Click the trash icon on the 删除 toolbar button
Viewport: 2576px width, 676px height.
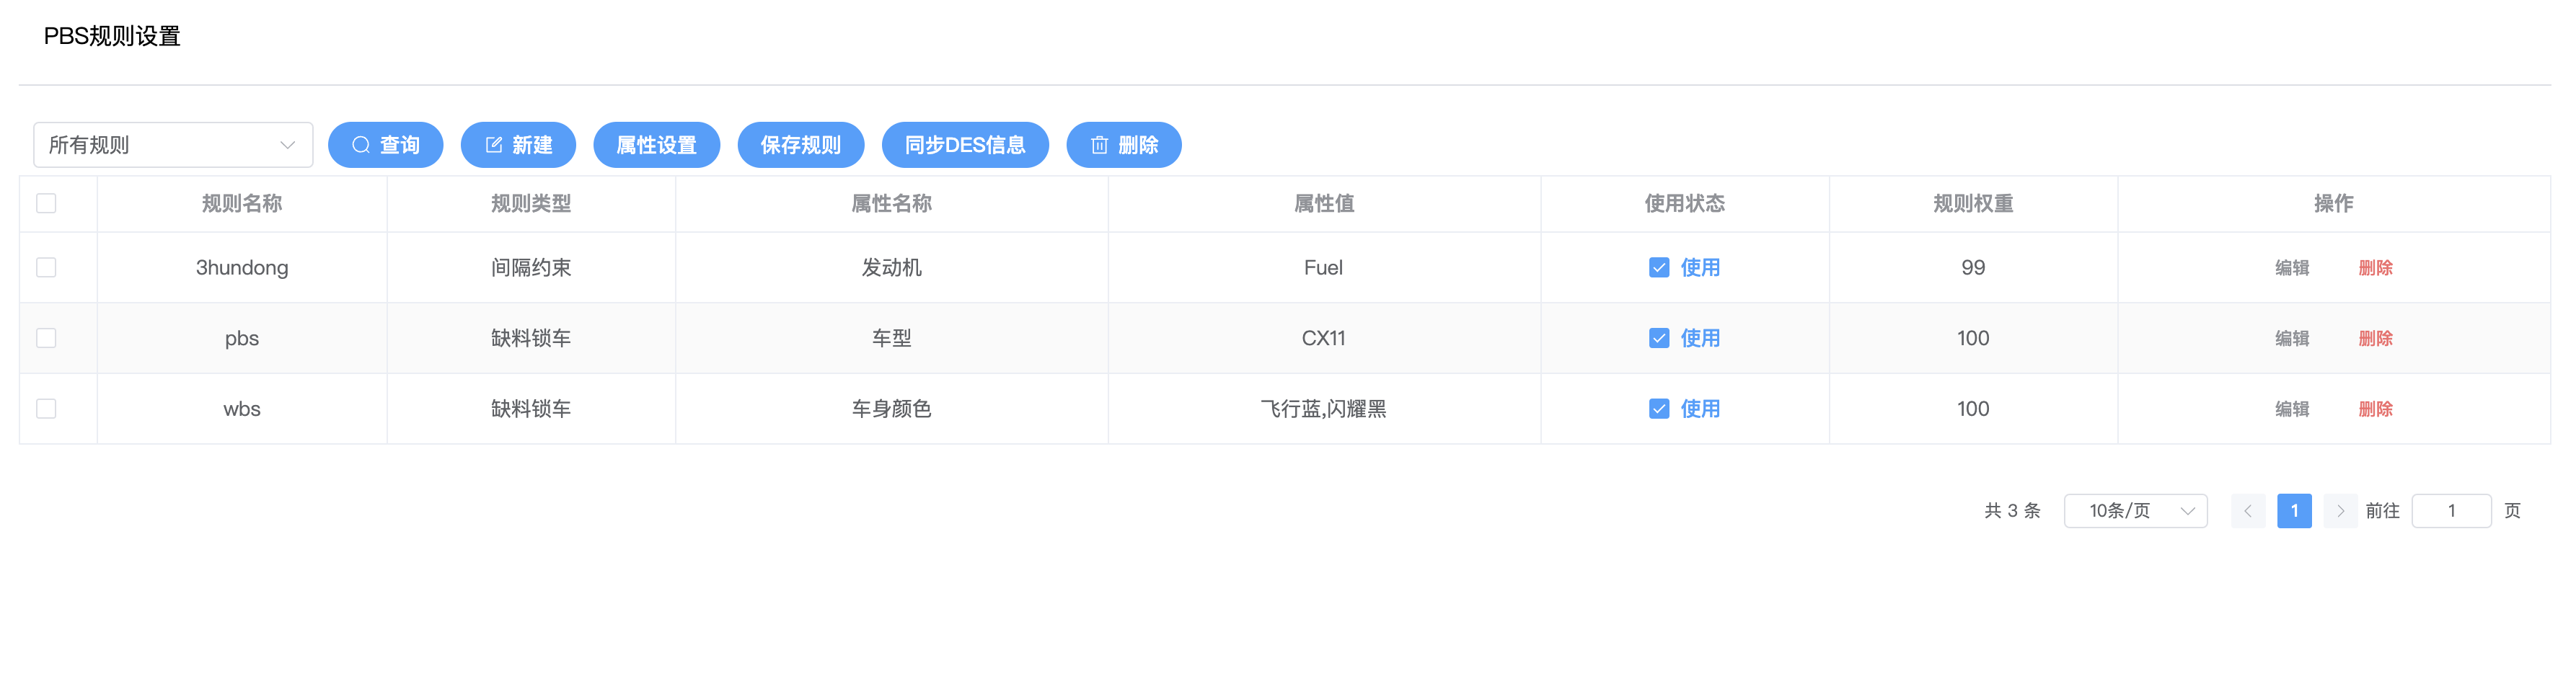click(1099, 145)
